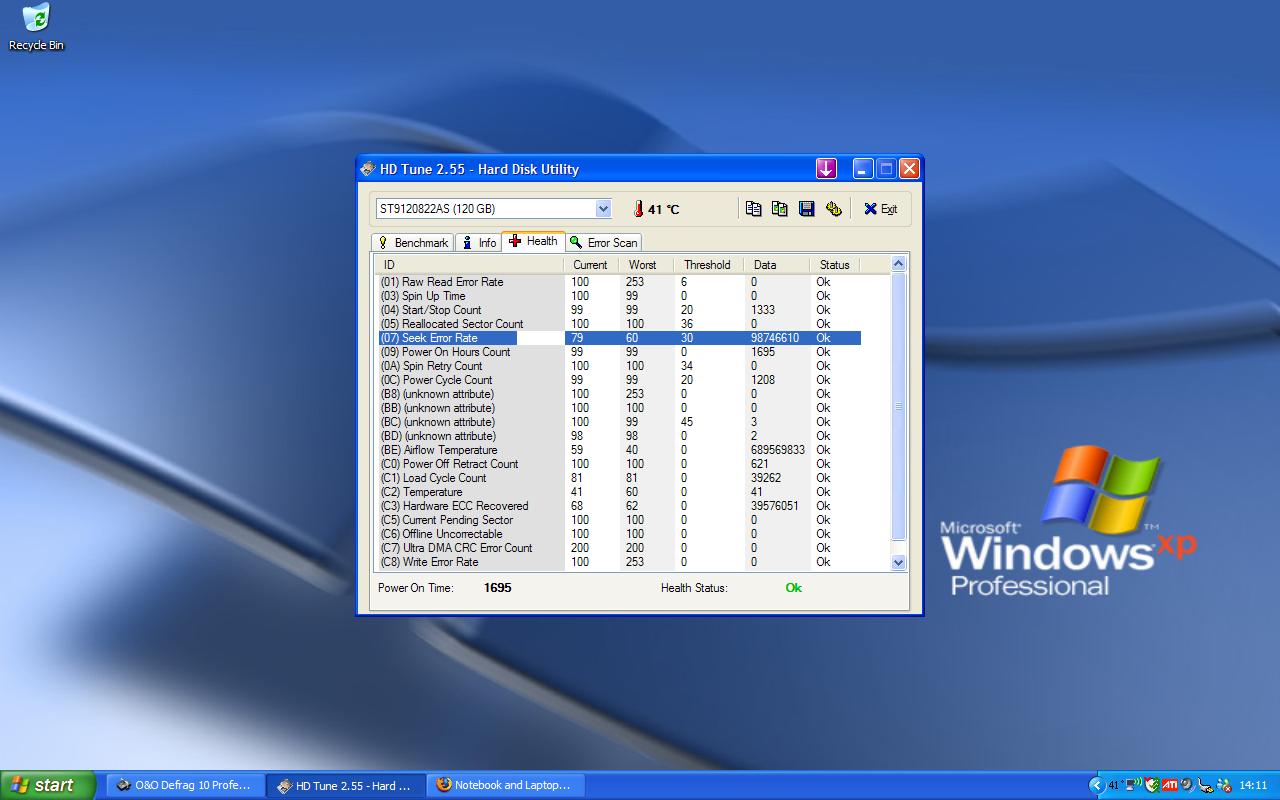Select the (0A) Spin Retry Count row
Screen dimensions: 1280x800
[619, 366]
